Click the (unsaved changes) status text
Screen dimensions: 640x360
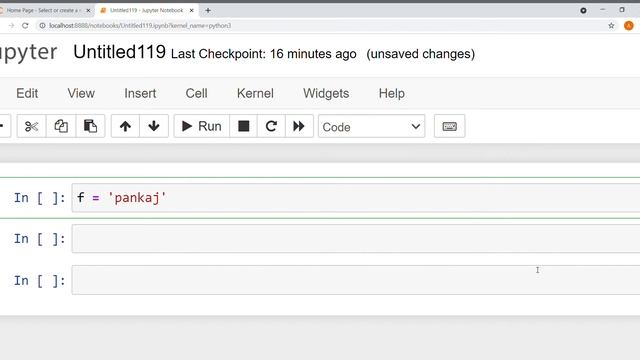(421, 54)
